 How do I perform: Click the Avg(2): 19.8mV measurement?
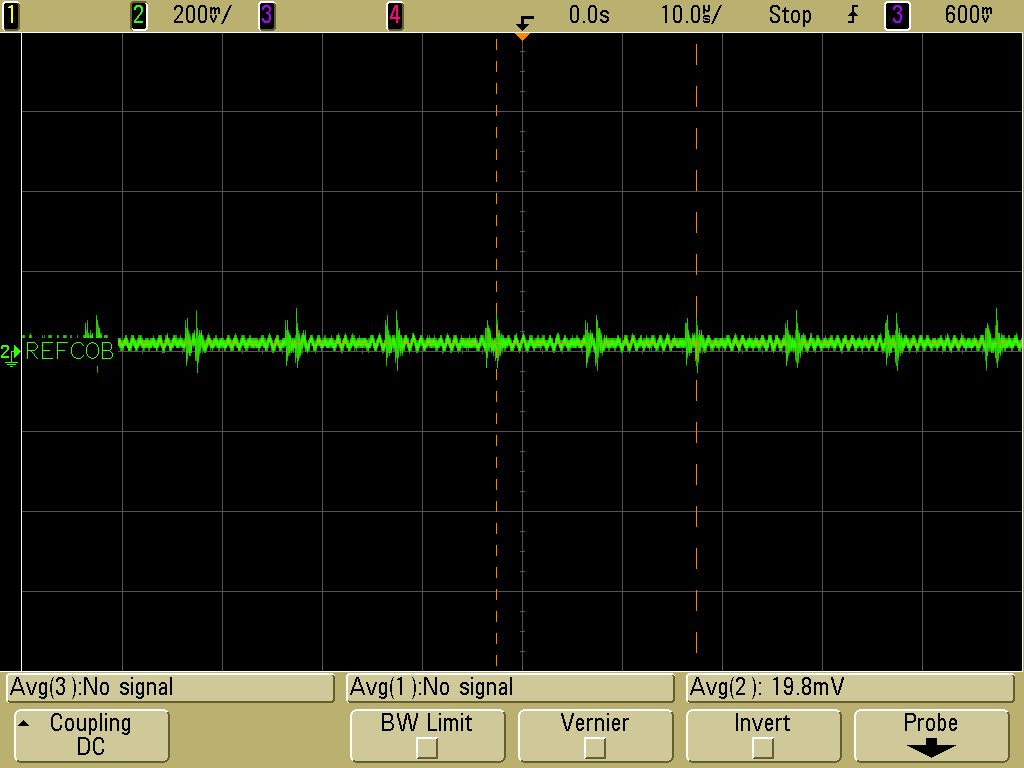850,688
